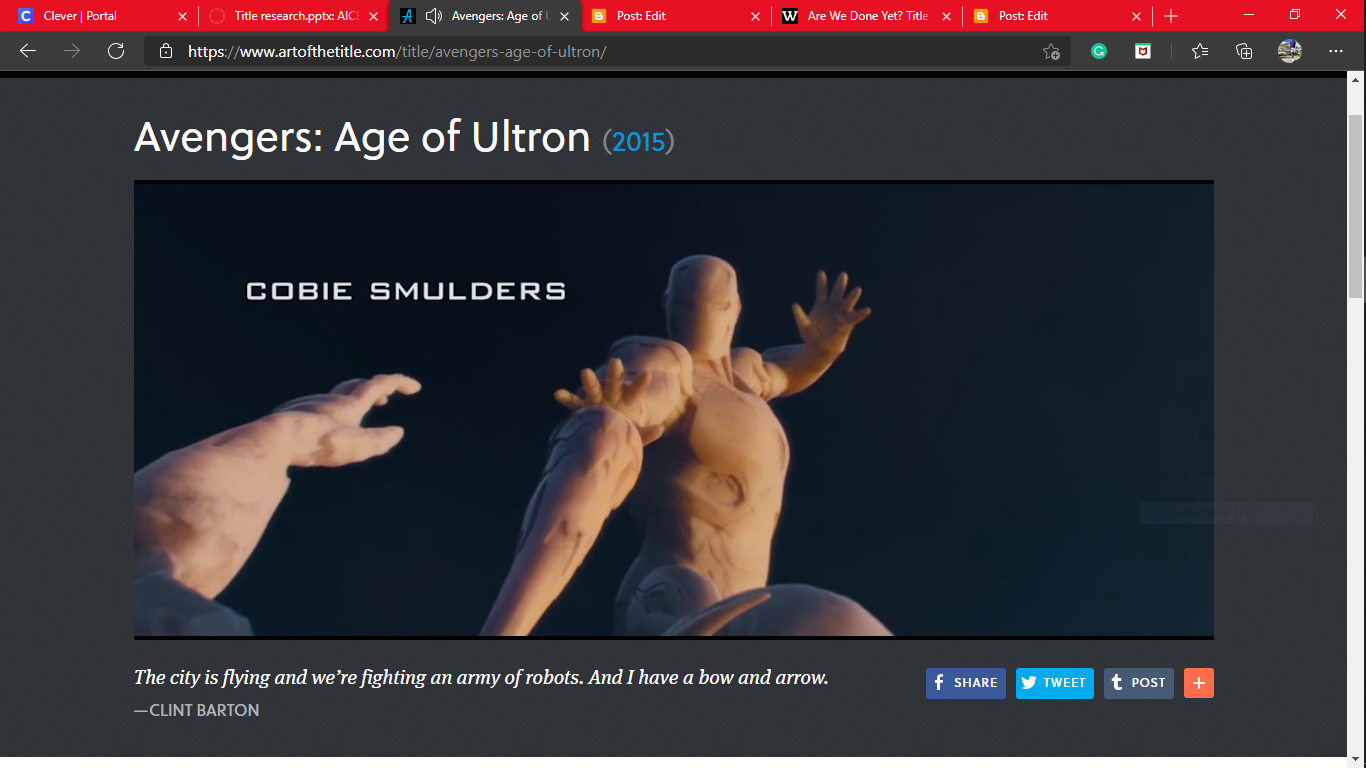The width and height of the screenshot is (1366, 768).
Task: Close the Title research.pptx tab
Action: [x=373, y=16]
